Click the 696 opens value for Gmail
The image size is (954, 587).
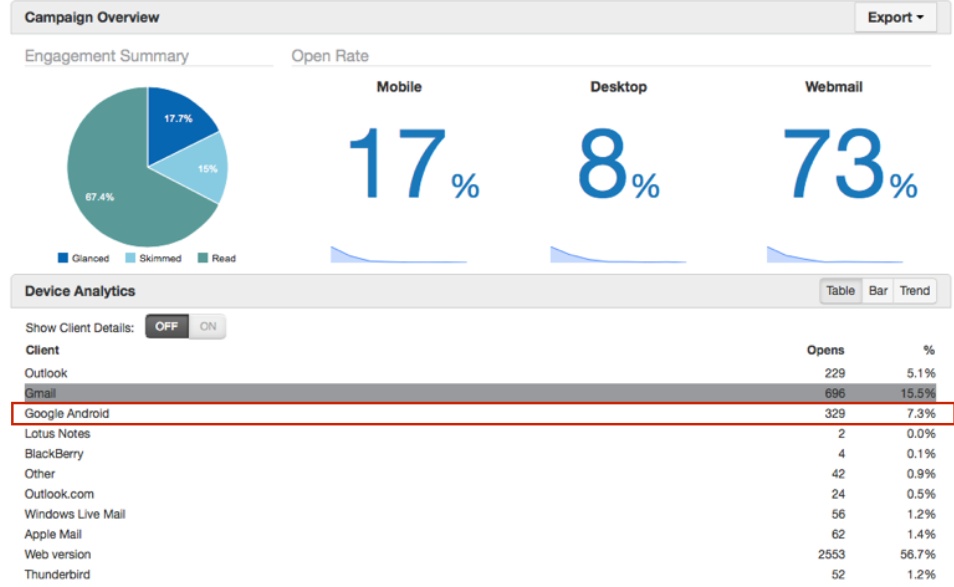[x=835, y=394]
